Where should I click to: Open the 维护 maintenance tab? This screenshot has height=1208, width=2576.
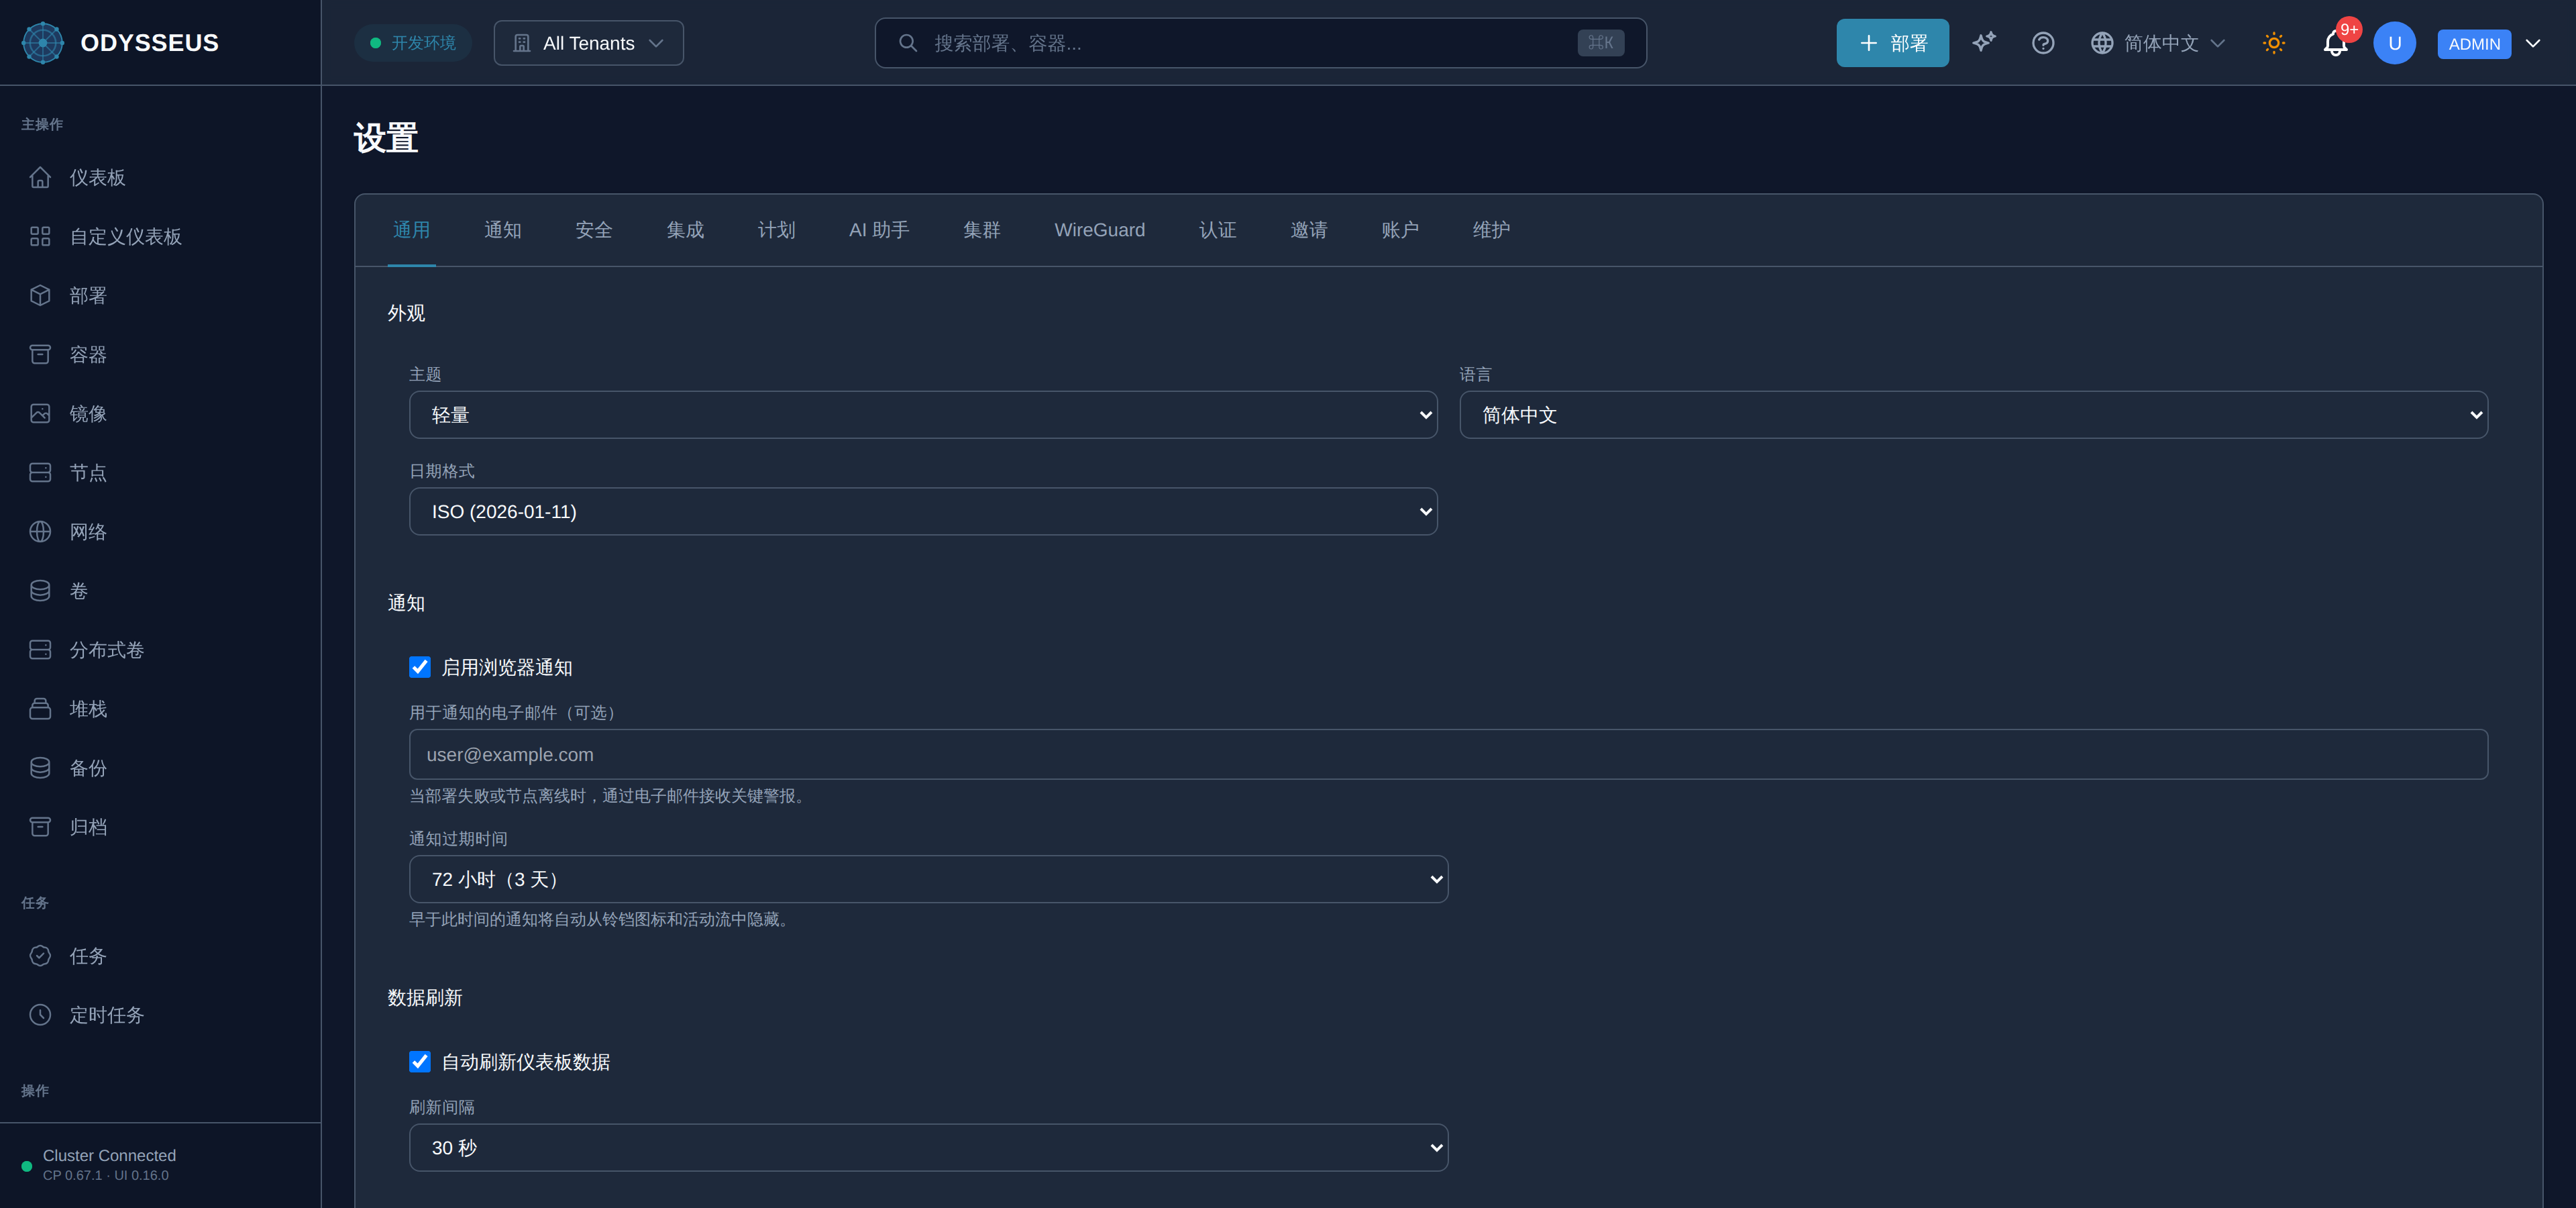pyautogui.click(x=1491, y=230)
